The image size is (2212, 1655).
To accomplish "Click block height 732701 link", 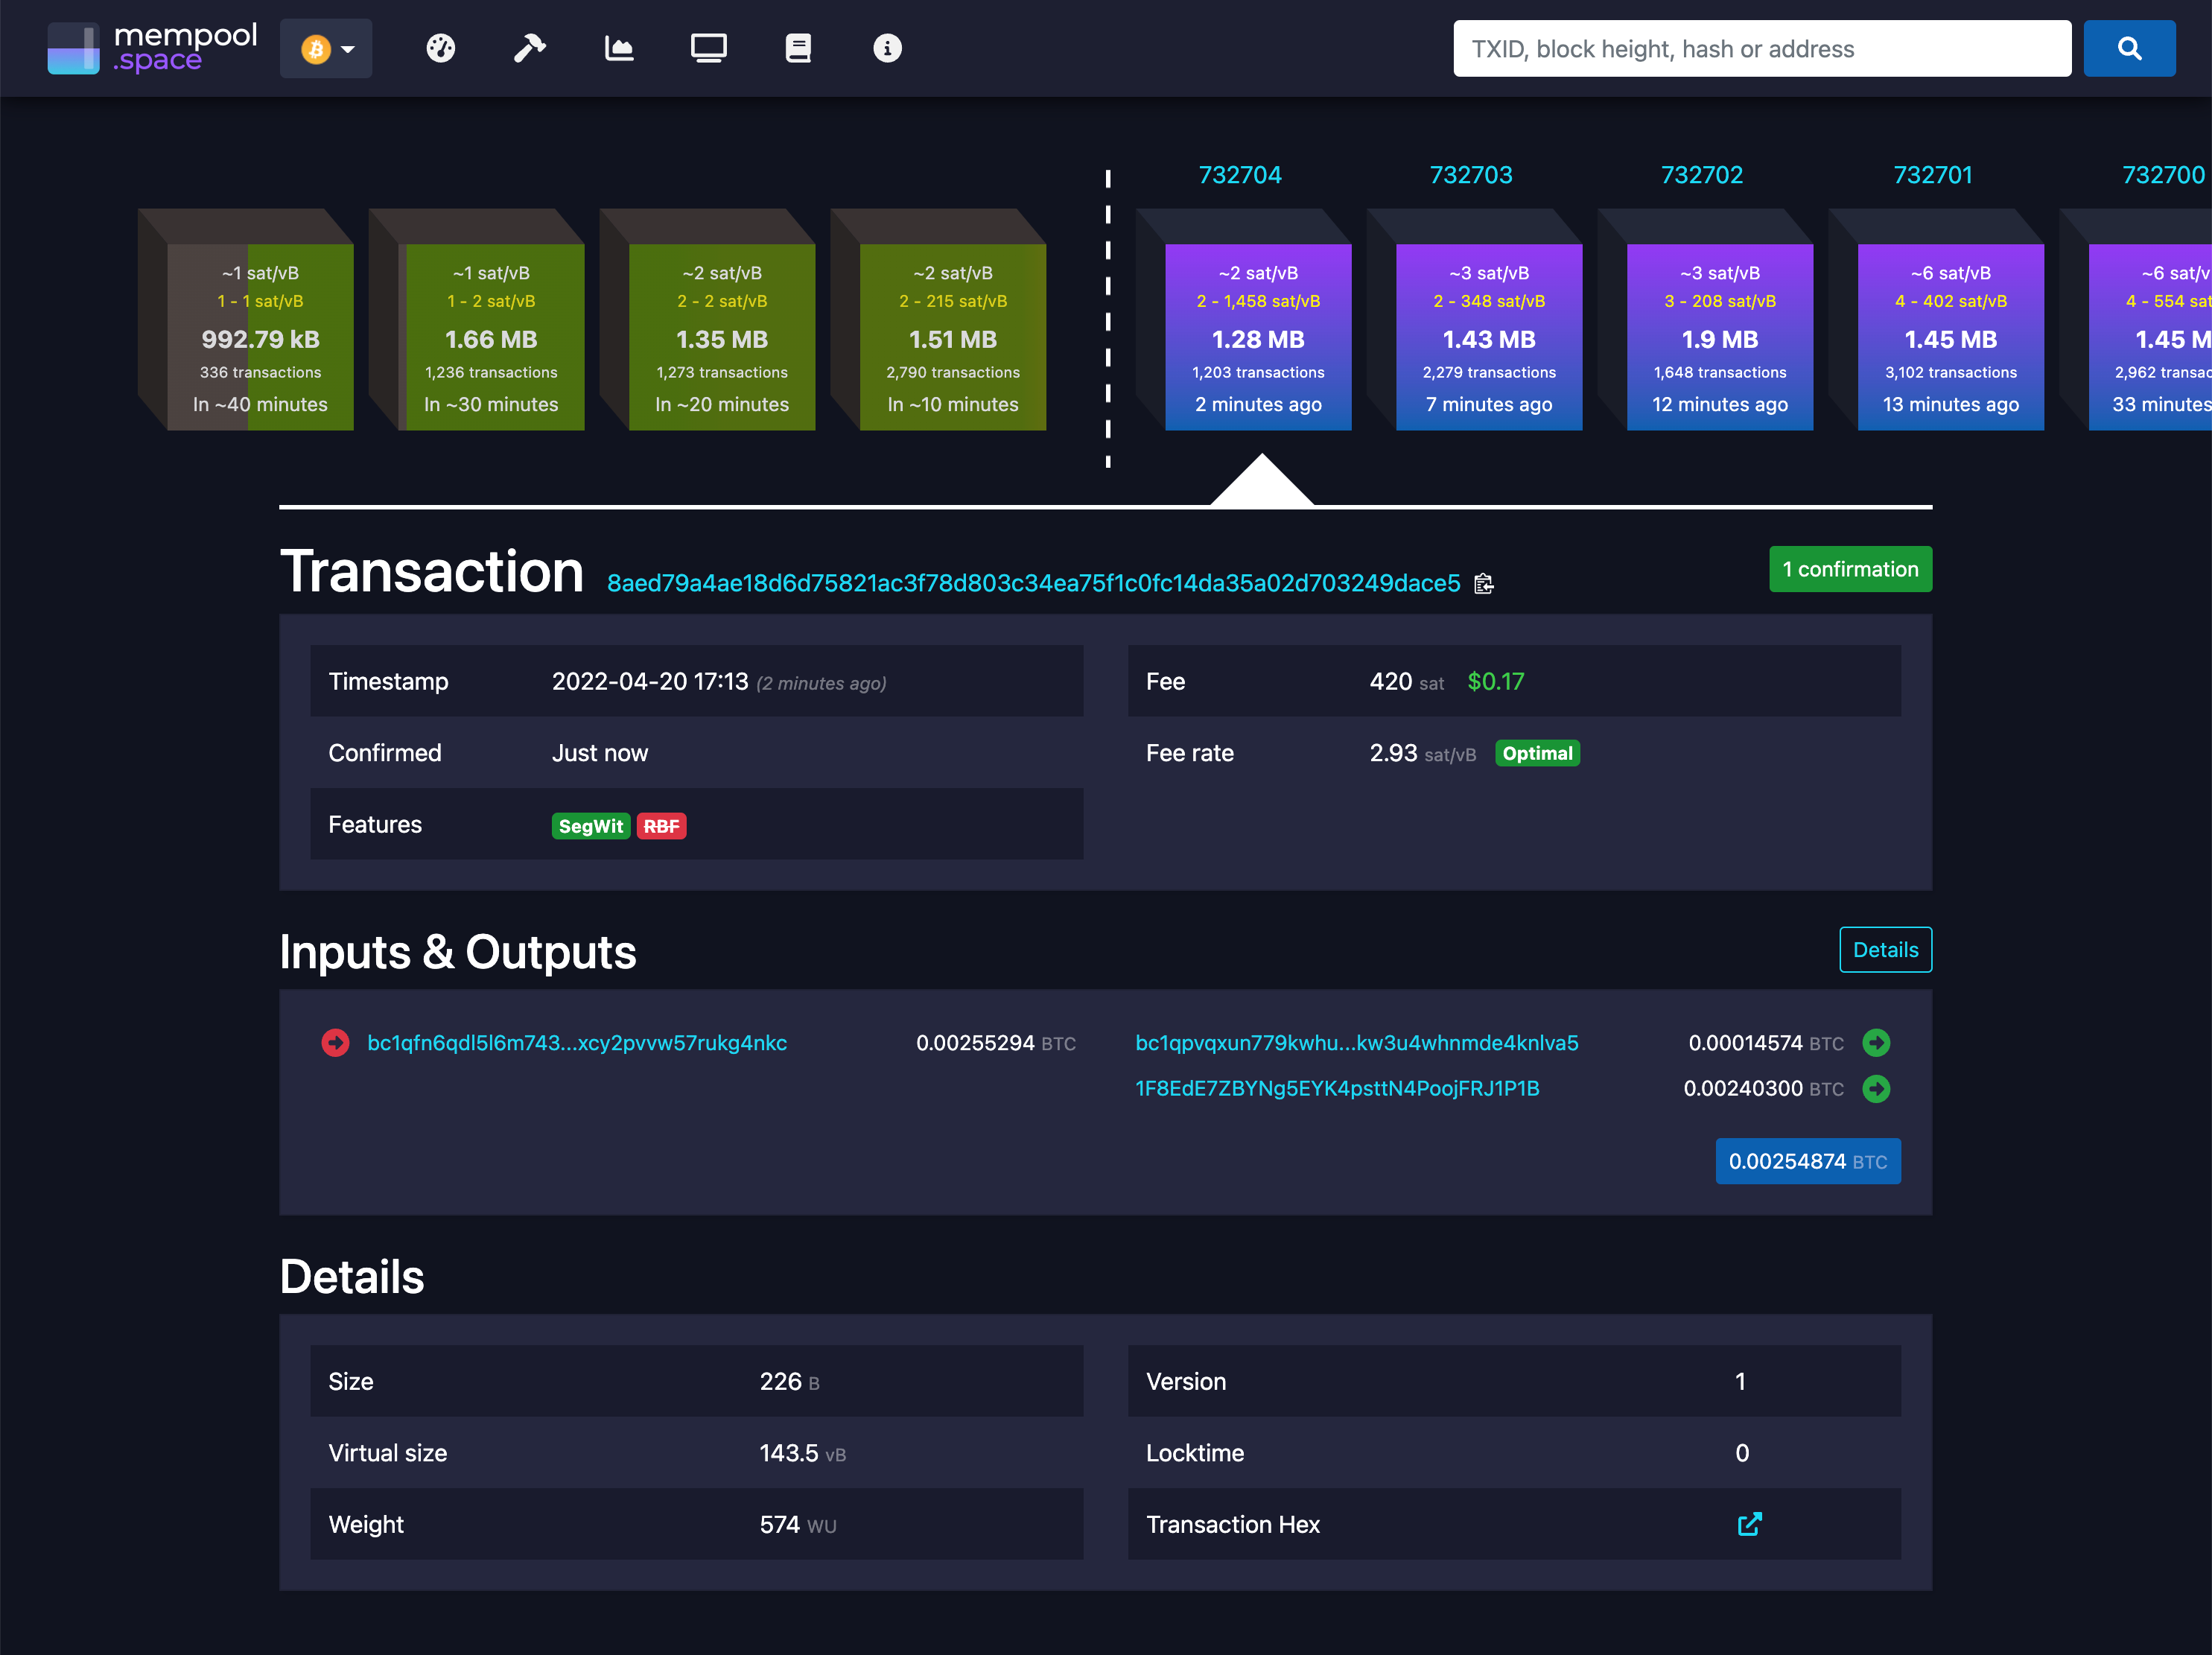I will [1933, 175].
